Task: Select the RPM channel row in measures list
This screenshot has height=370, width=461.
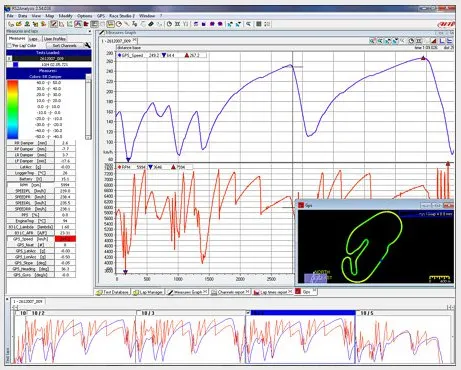Action: coord(41,185)
